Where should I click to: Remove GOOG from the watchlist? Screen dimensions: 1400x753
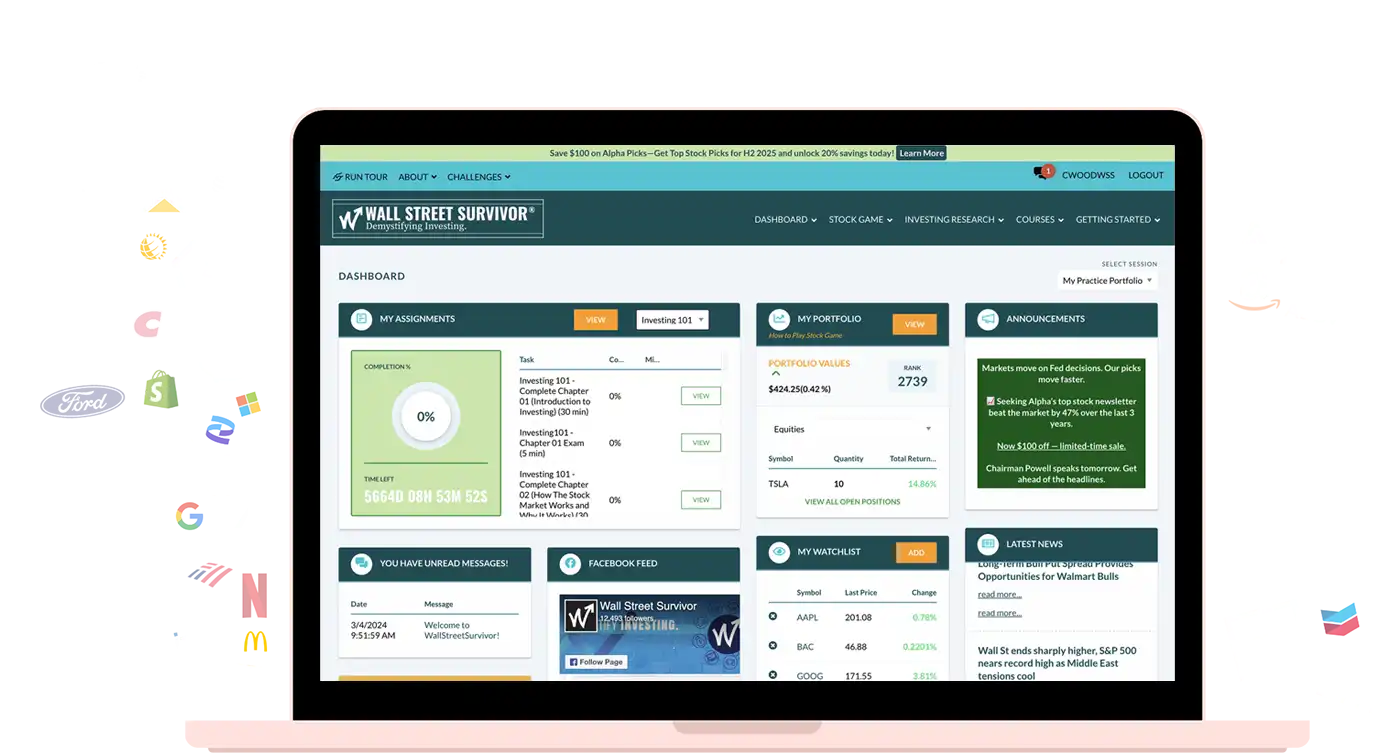[773, 675]
